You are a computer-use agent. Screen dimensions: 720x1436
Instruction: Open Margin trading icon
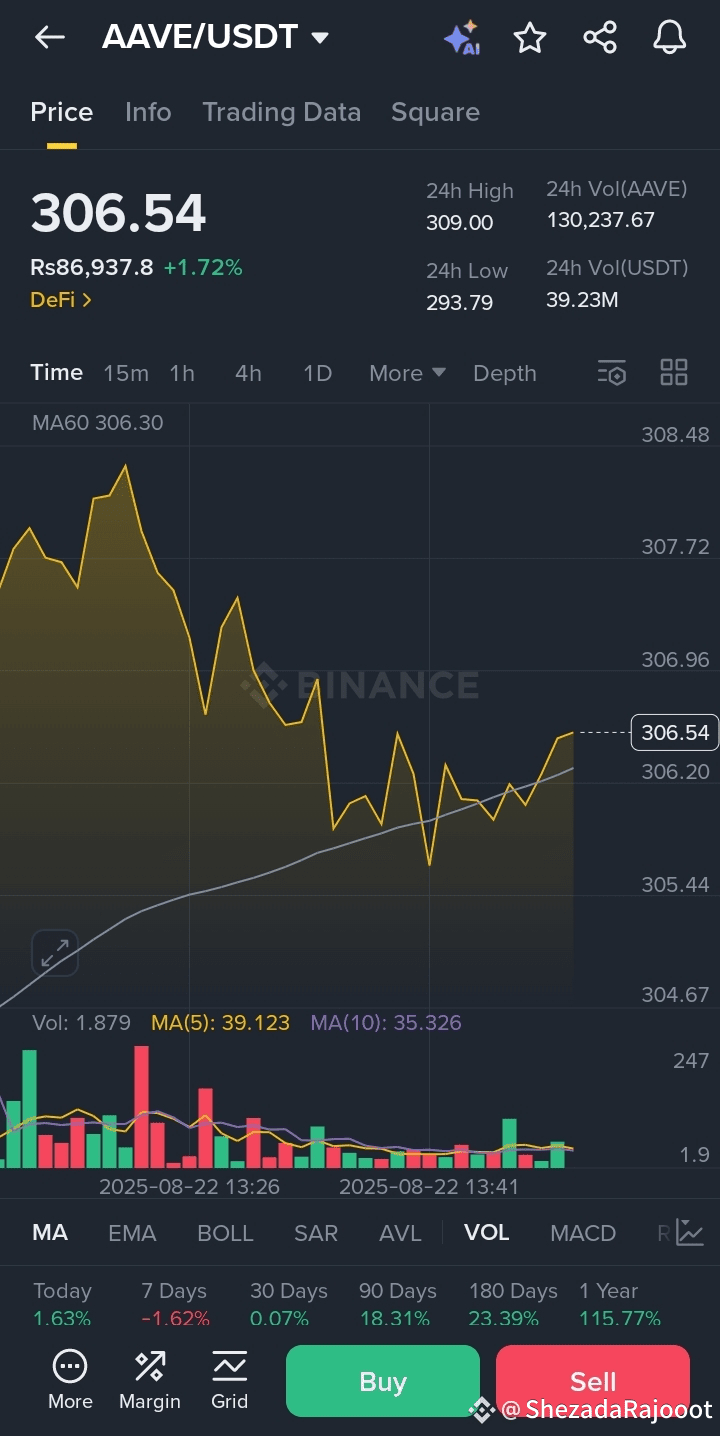[150, 1380]
